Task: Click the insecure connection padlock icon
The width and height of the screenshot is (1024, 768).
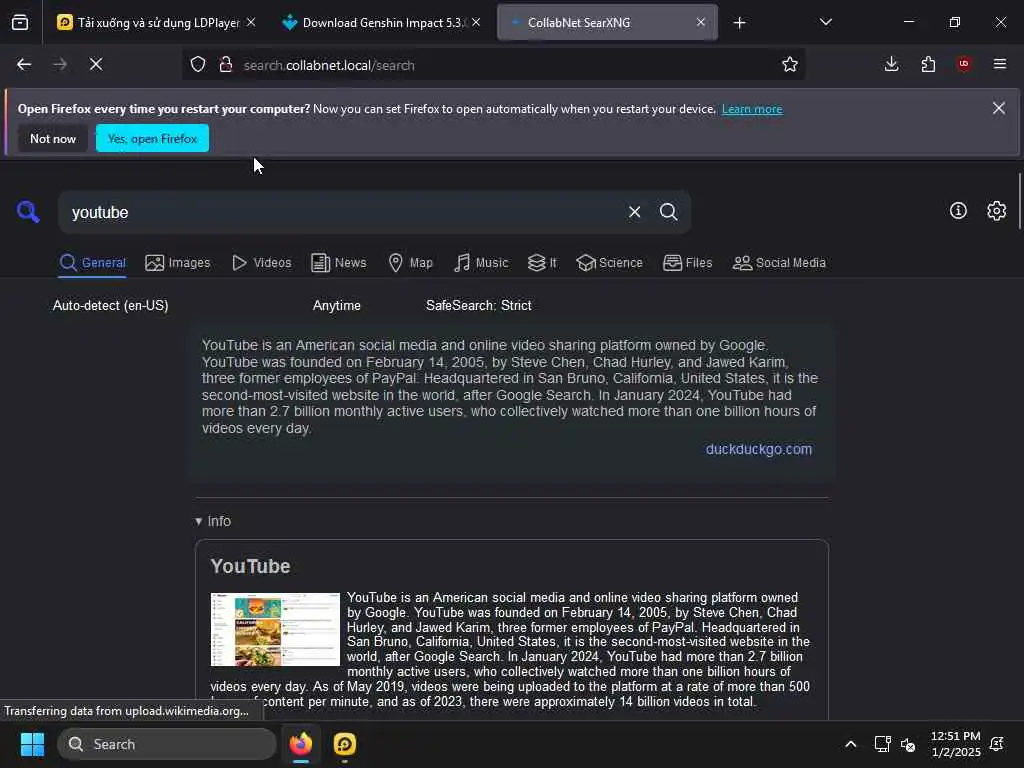Action: point(226,65)
